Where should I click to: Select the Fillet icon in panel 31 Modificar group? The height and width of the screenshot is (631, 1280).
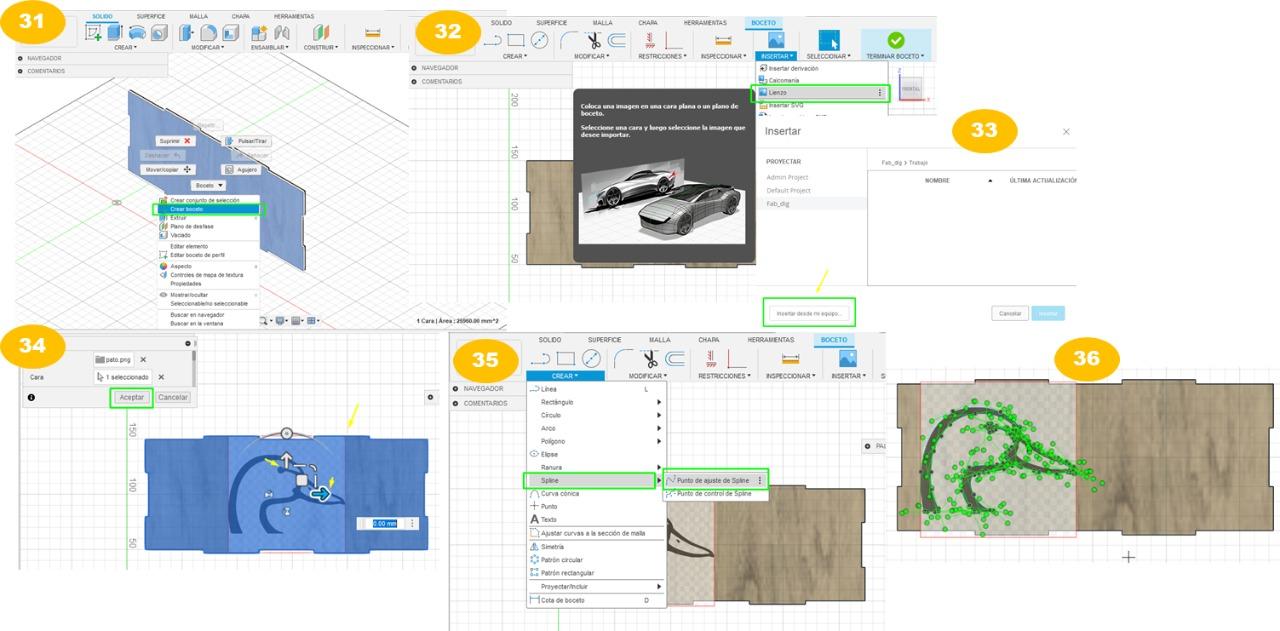point(207,32)
